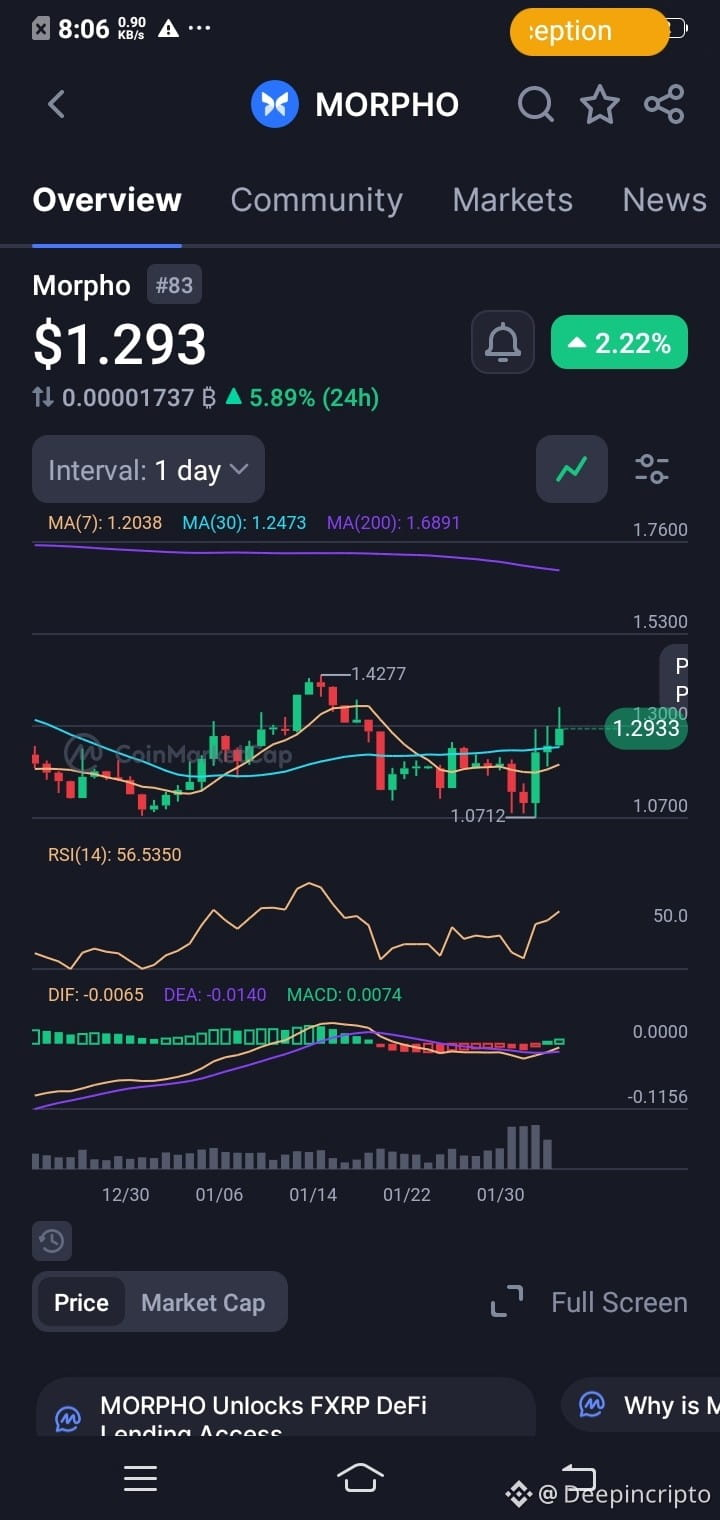Screen dimensions: 720x1520
Task: Tap the MA(7): 1.2038 label
Action: click(x=105, y=522)
